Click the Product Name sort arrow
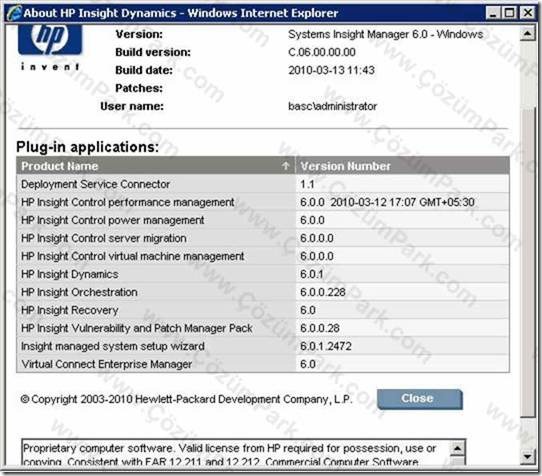Screen dimensions: 542x476 tap(286, 166)
